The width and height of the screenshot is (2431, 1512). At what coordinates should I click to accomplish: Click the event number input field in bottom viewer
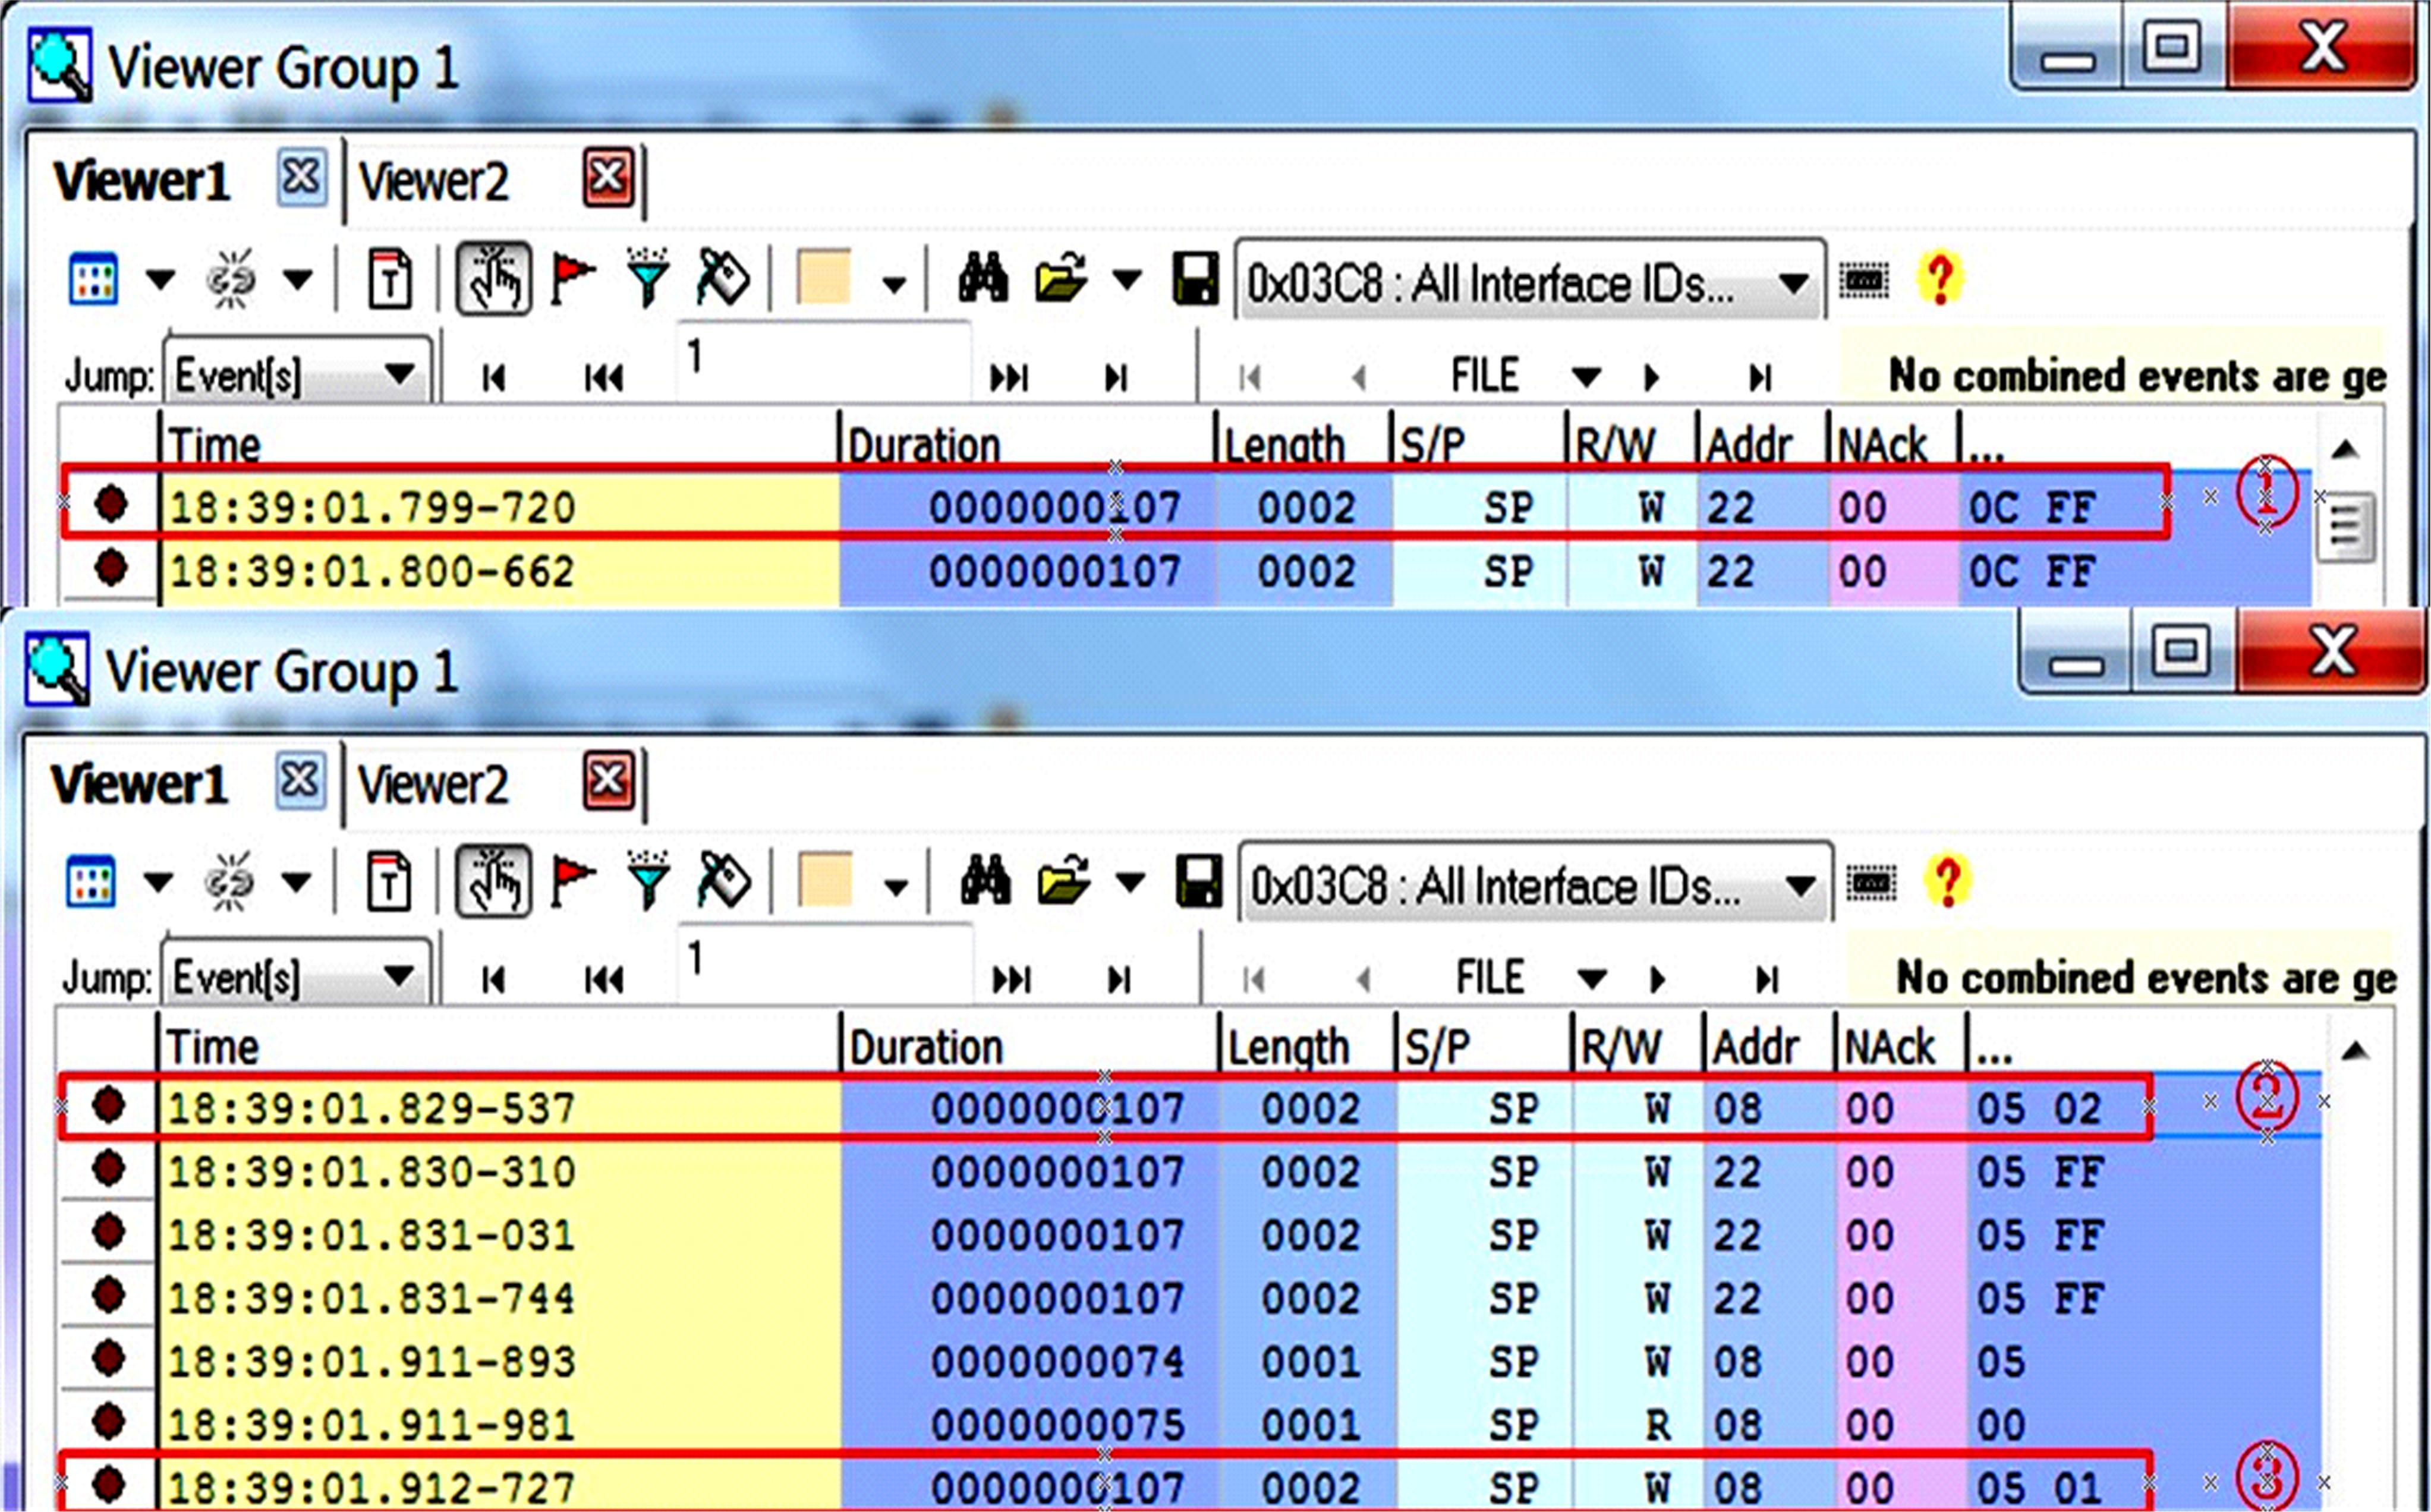(825, 962)
